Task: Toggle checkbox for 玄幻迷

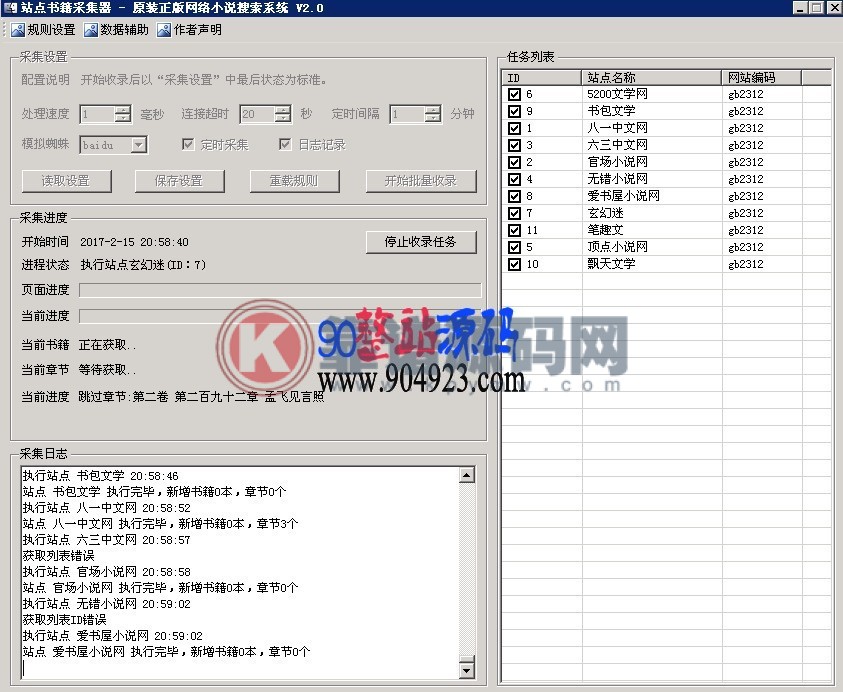Action: (x=515, y=213)
